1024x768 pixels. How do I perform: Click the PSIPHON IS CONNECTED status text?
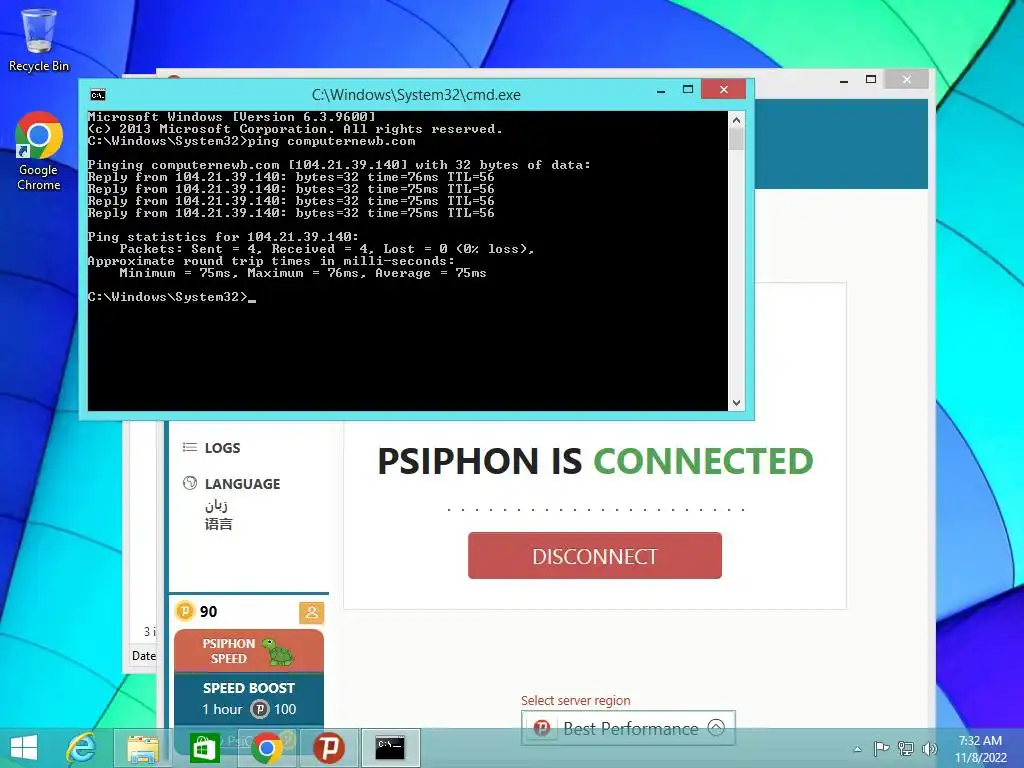pyautogui.click(x=596, y=461)
